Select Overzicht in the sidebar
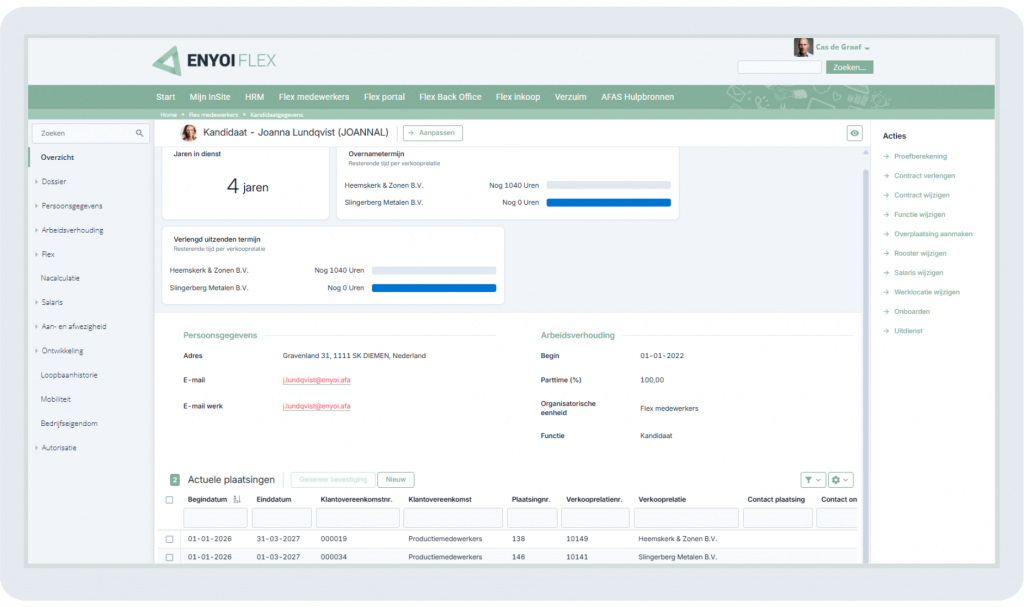Screen dimensions: 1024x607 tap(57, 157)
